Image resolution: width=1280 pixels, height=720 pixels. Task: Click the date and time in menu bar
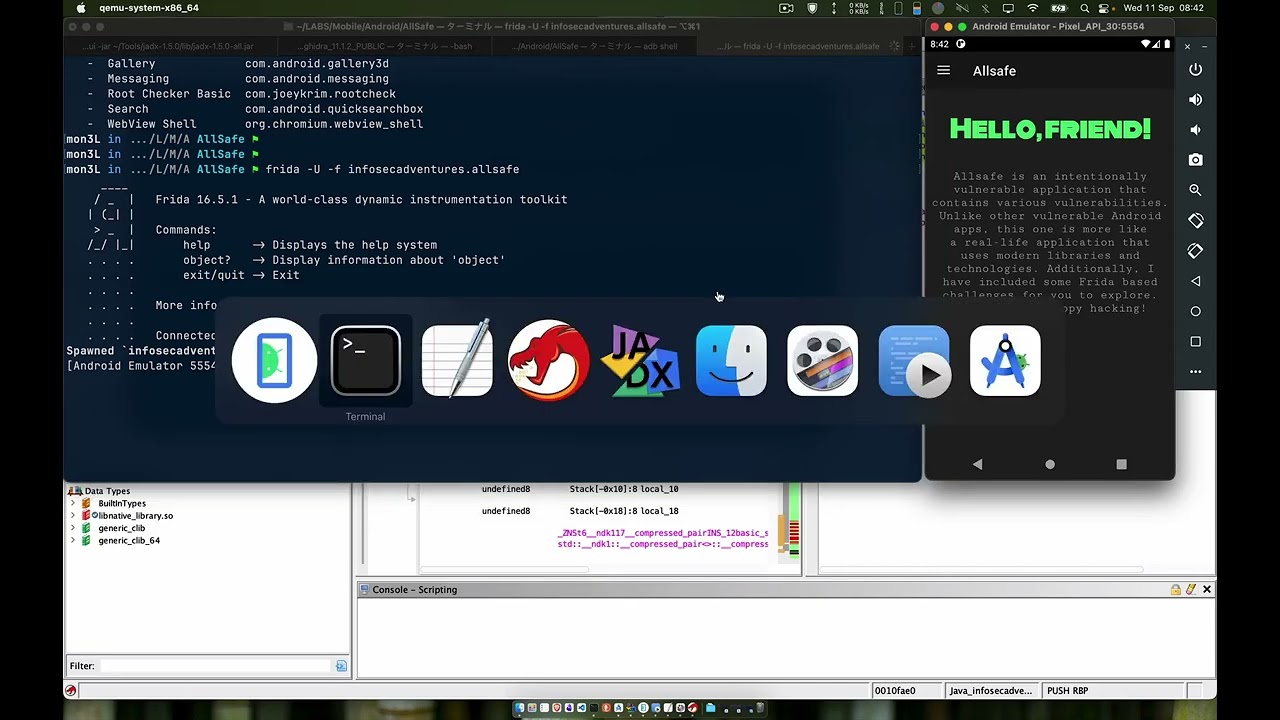[1164, 8]
